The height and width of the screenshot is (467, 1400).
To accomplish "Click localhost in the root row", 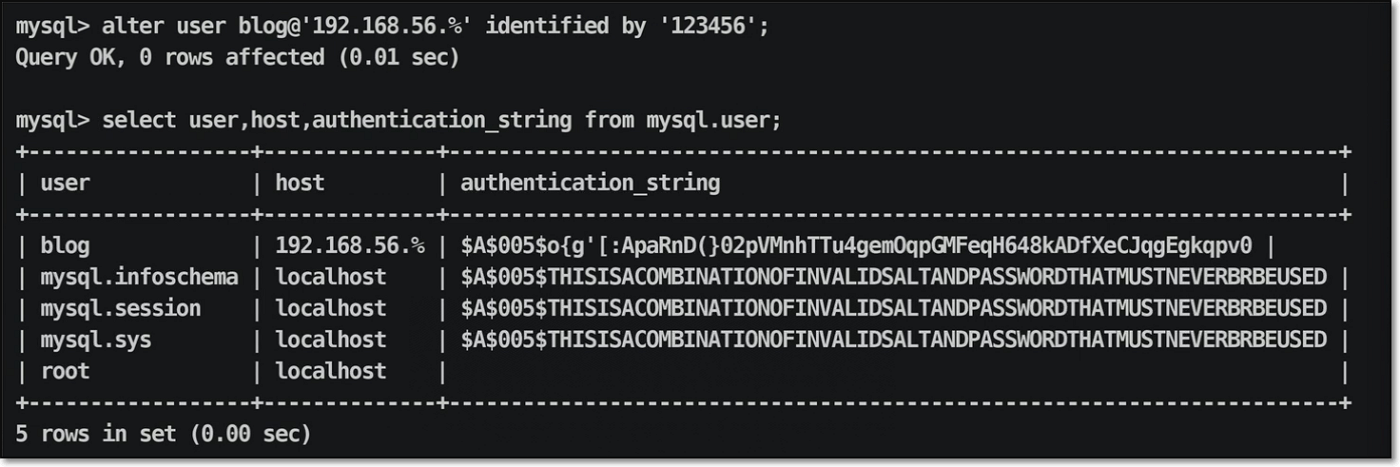I will 331,371.
